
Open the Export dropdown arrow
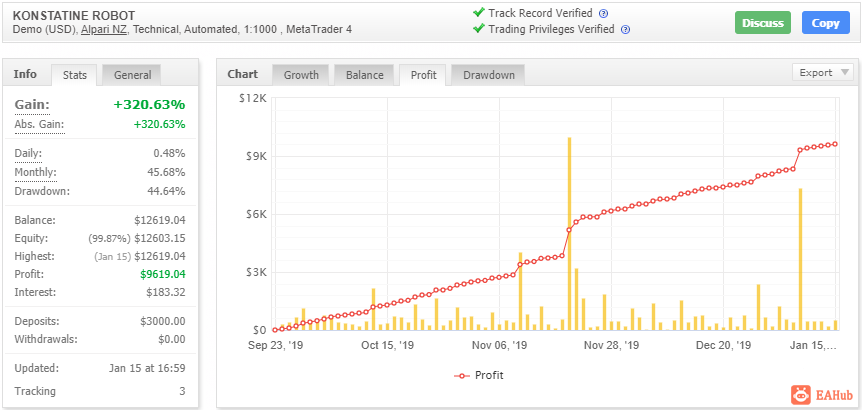[x=844, y=73]
